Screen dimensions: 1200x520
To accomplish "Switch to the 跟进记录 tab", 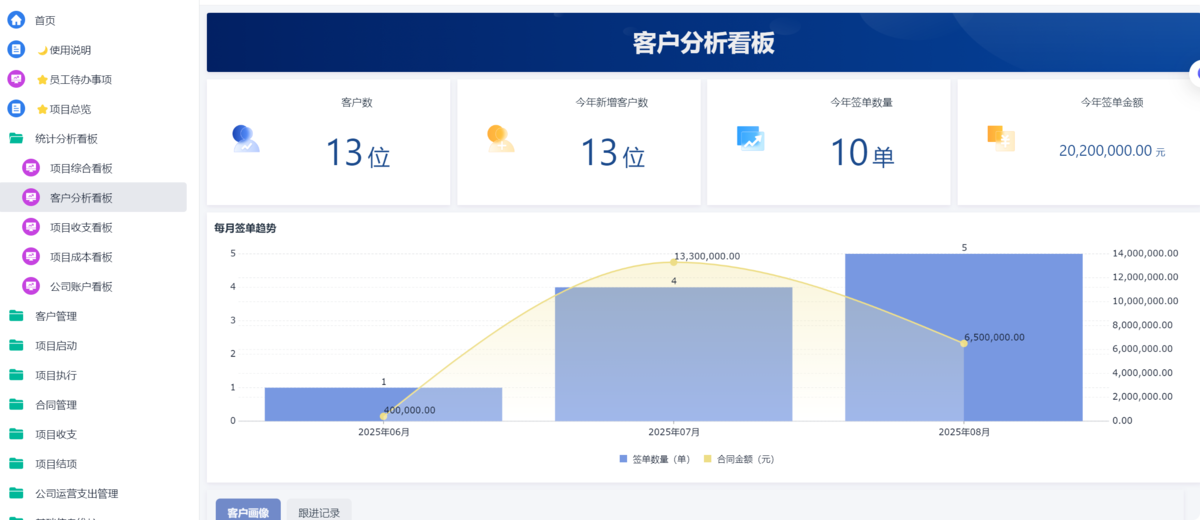I will coord(319,510).
